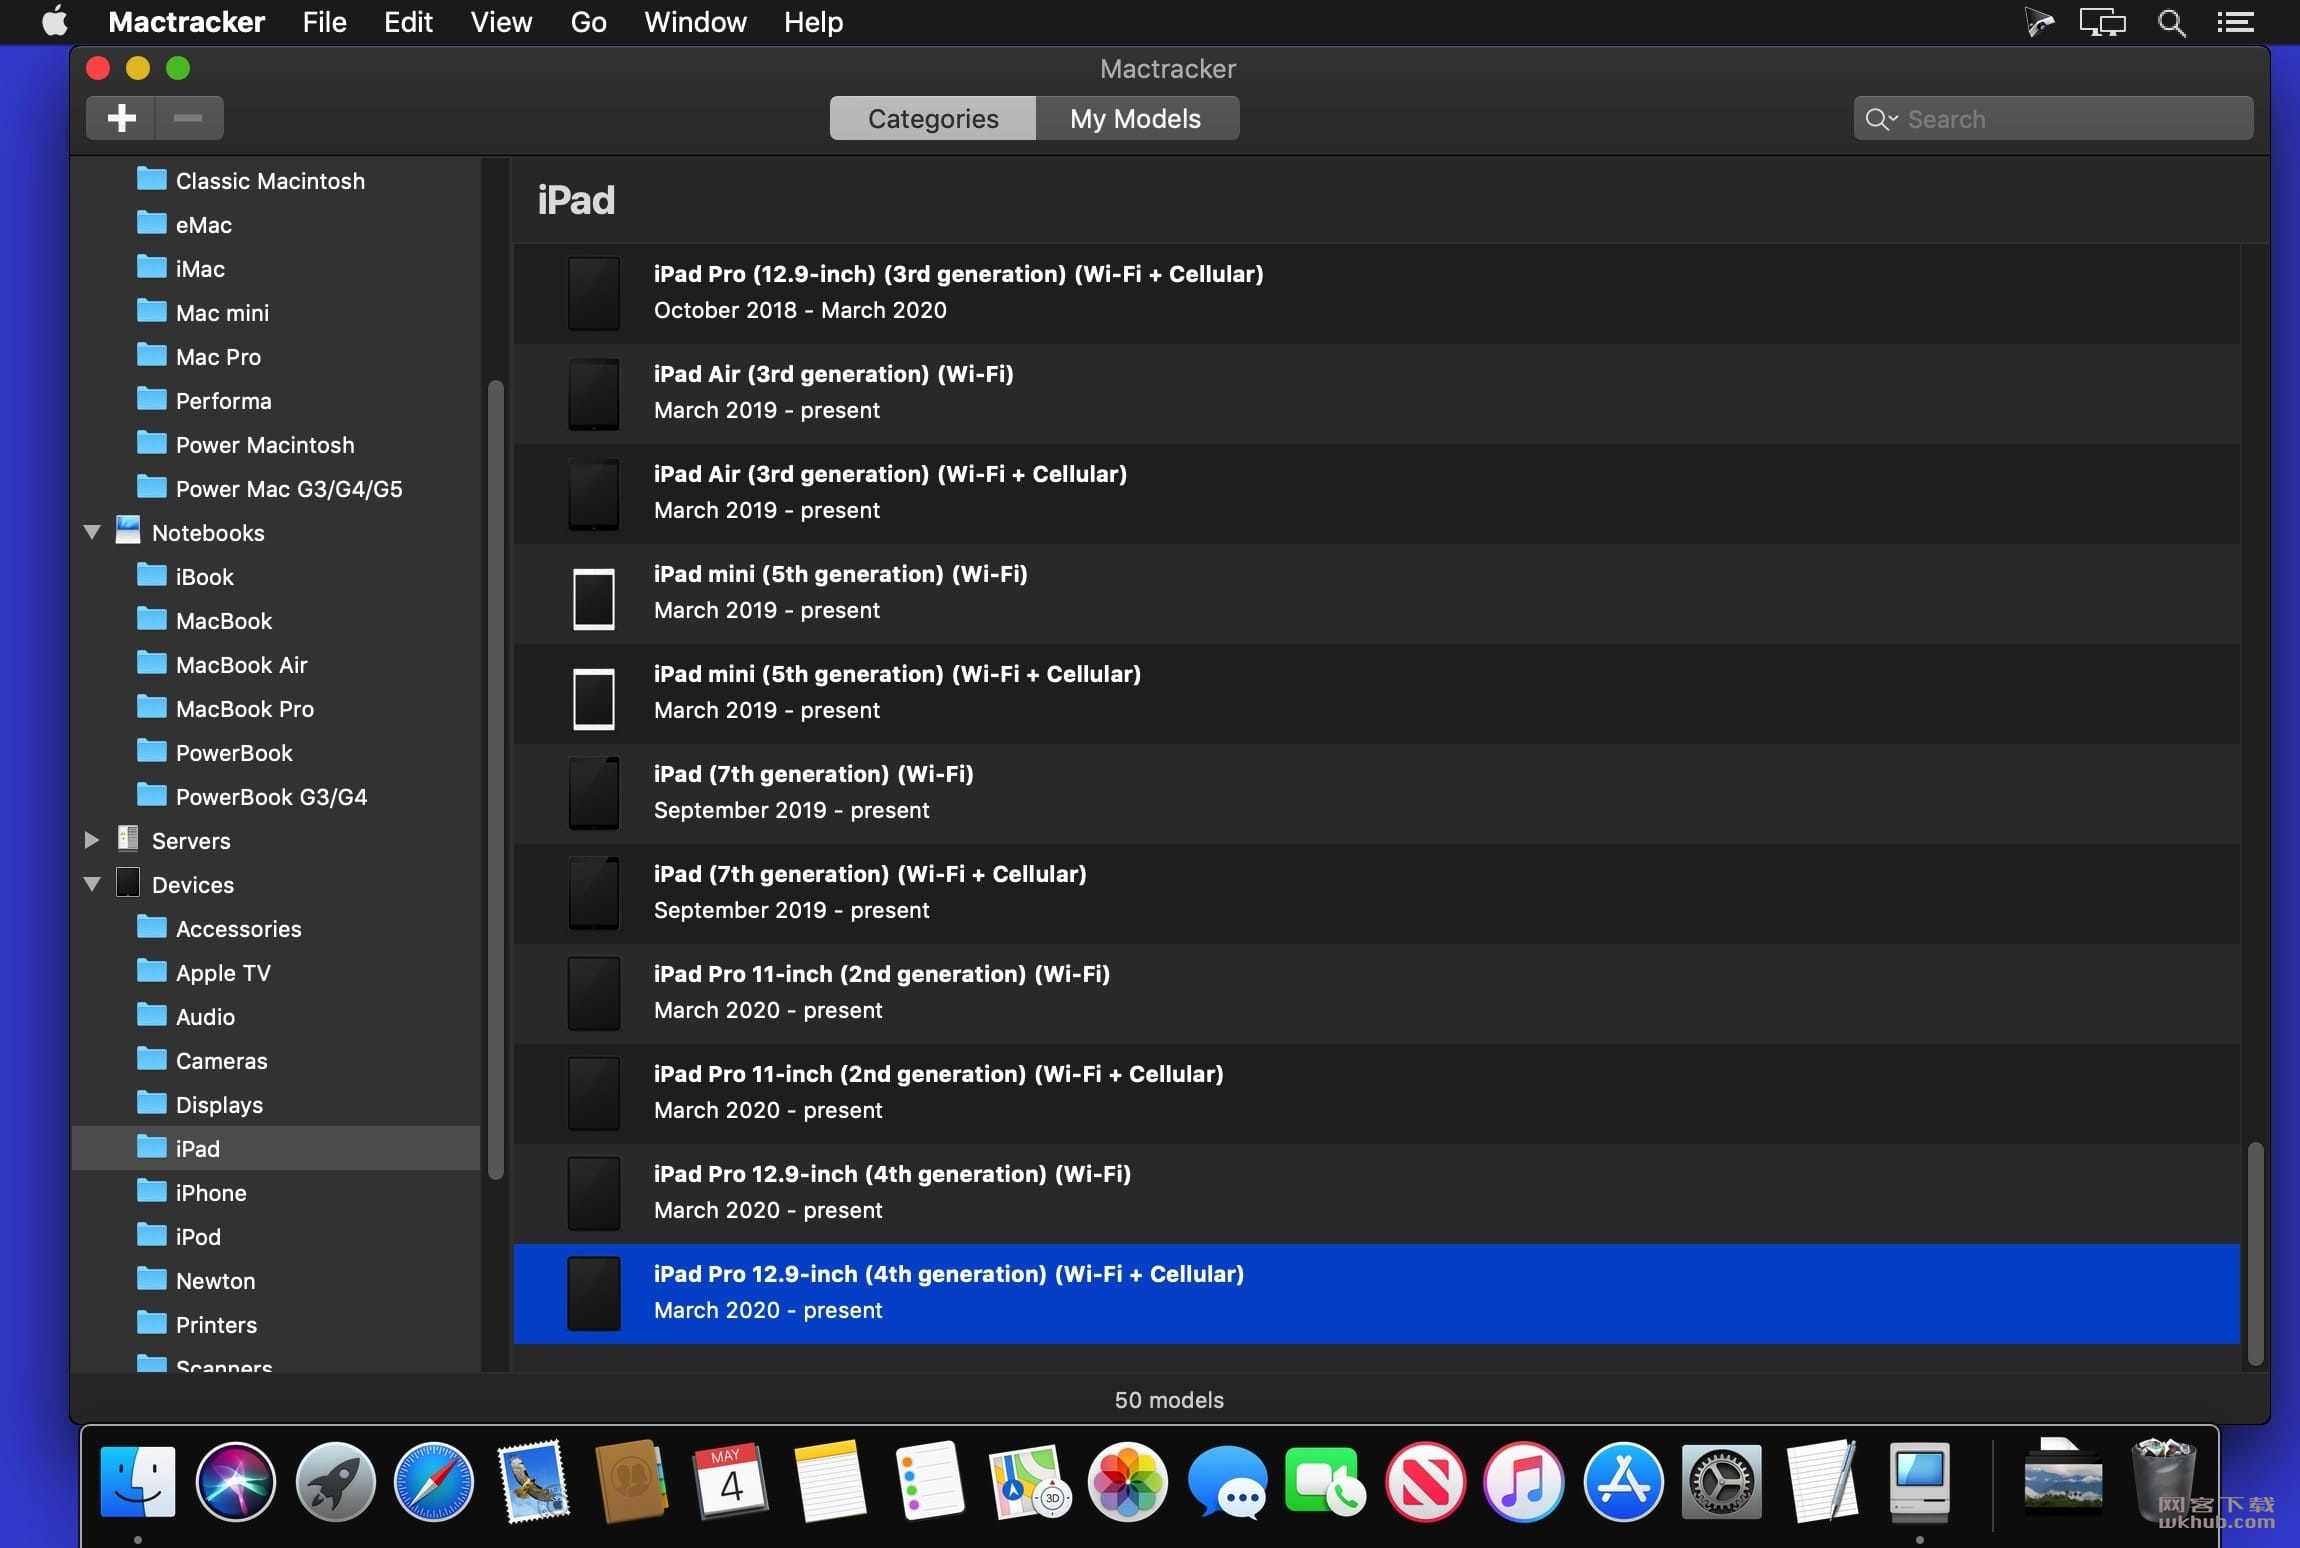Open the Edit menu
This screenshot has width=2300, height=1548.
[x=408, y=22]
